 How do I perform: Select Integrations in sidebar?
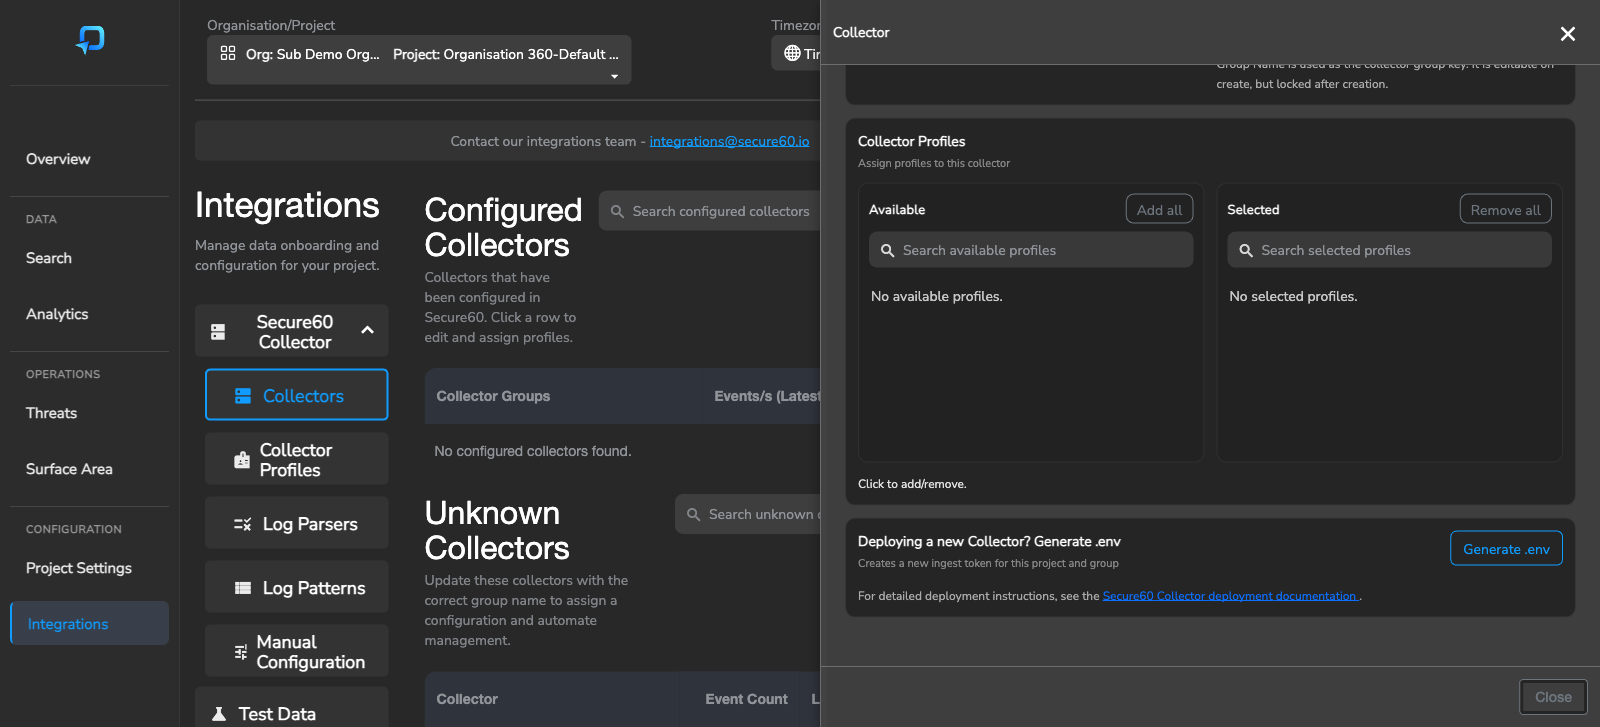tap(89, 623)
